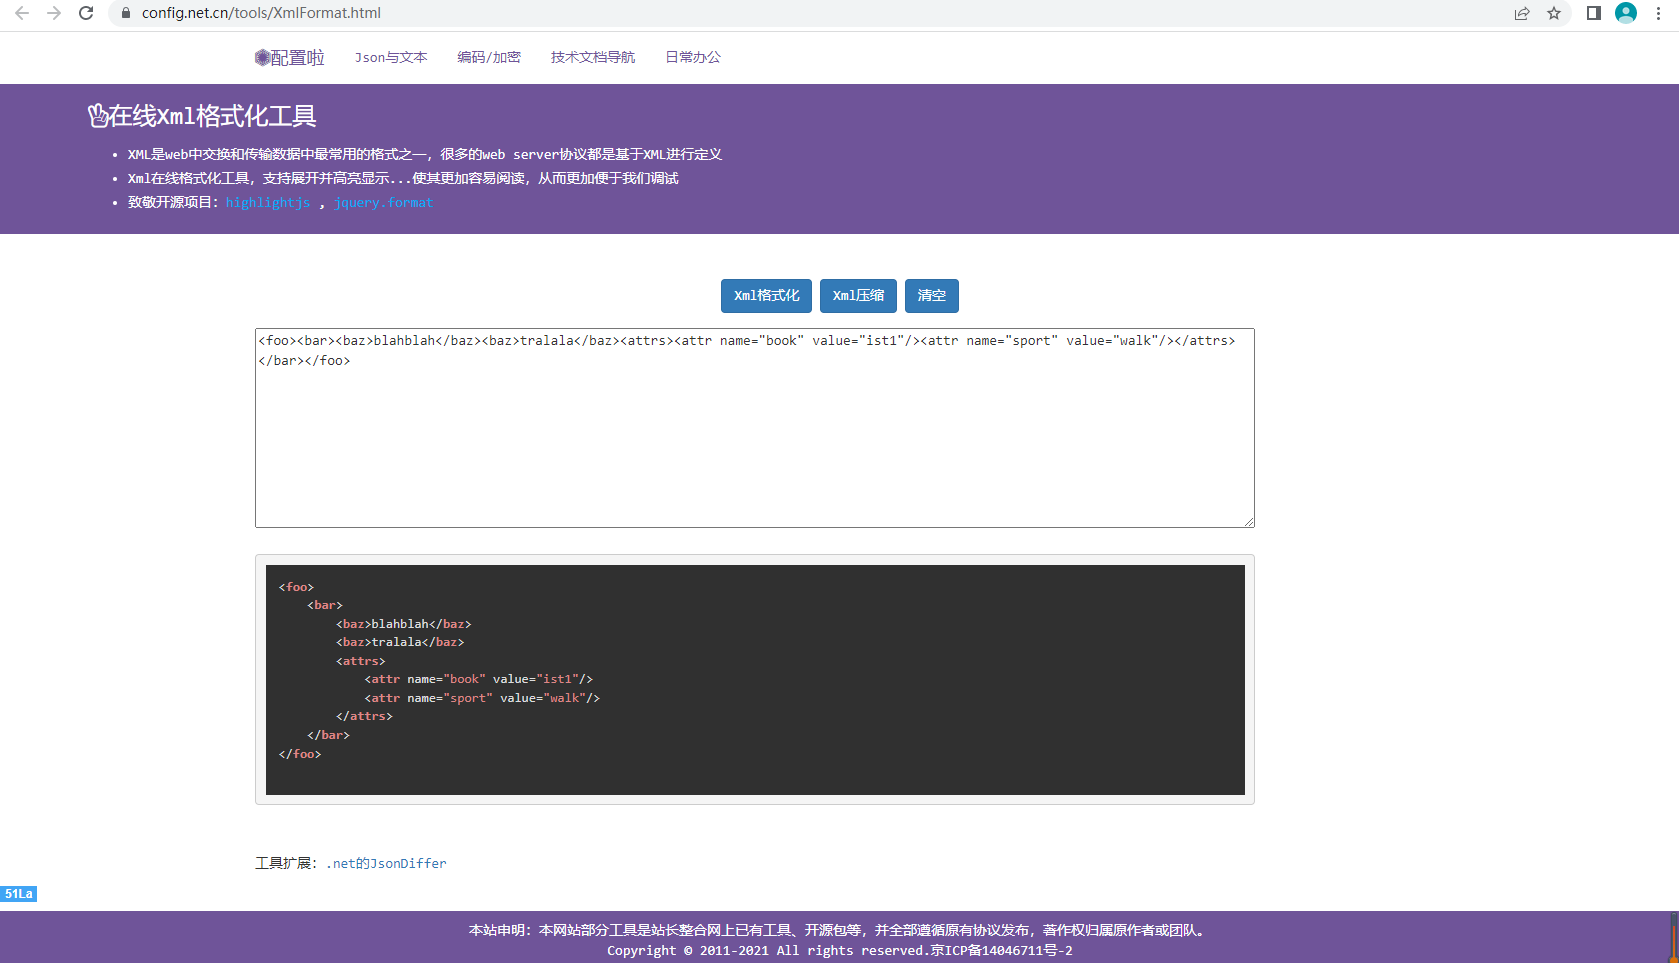Click the Xml格式化 button
Image resolution: width=1679 pixels, height=963 pixels.
pyautogui.click(x=766, y=296)
